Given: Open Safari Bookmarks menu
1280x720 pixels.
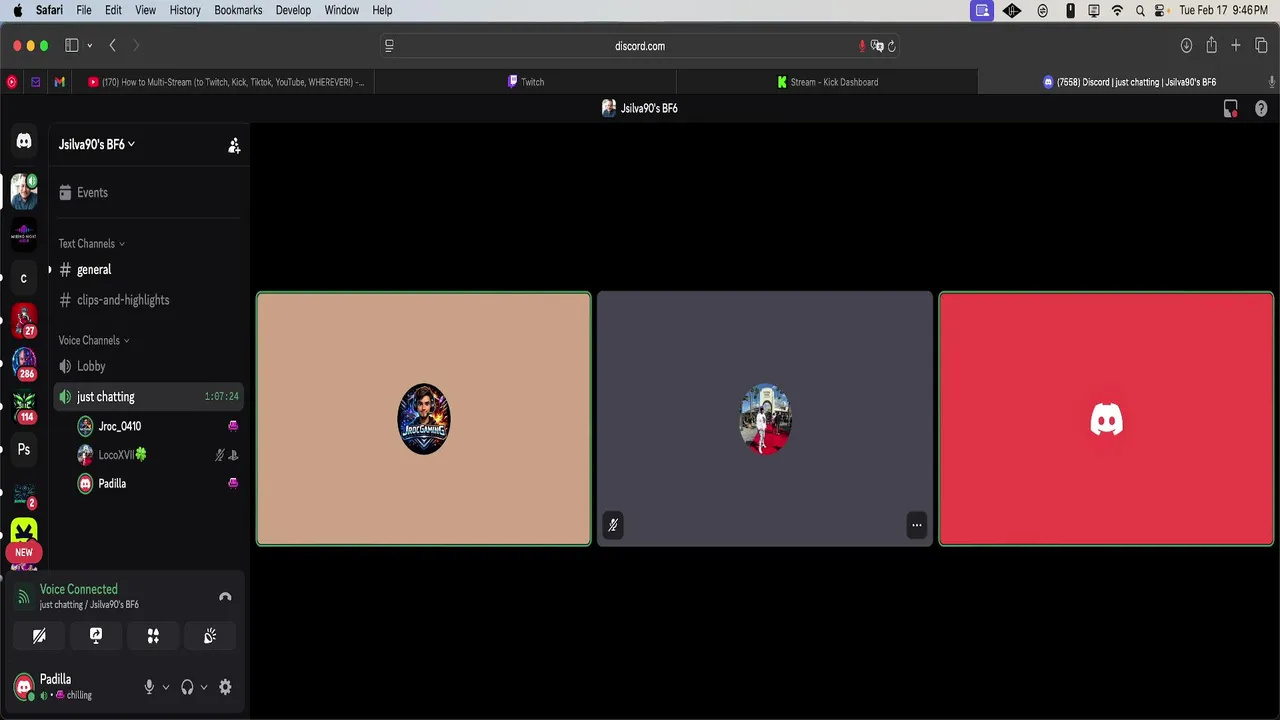Looking at the screenshot, I should tap(238, 10).
